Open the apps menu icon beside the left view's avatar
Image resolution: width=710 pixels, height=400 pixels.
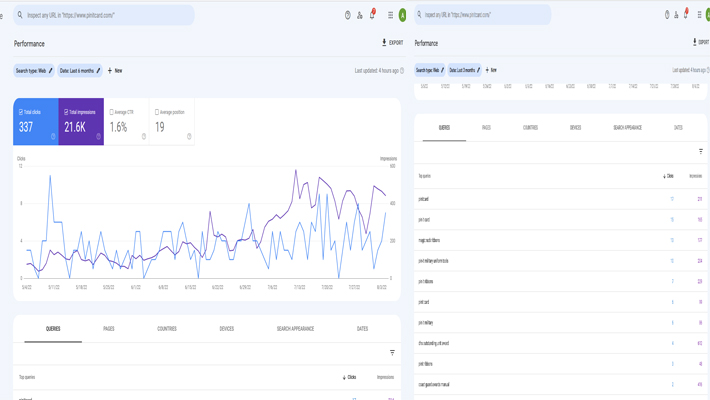point(390,15)
